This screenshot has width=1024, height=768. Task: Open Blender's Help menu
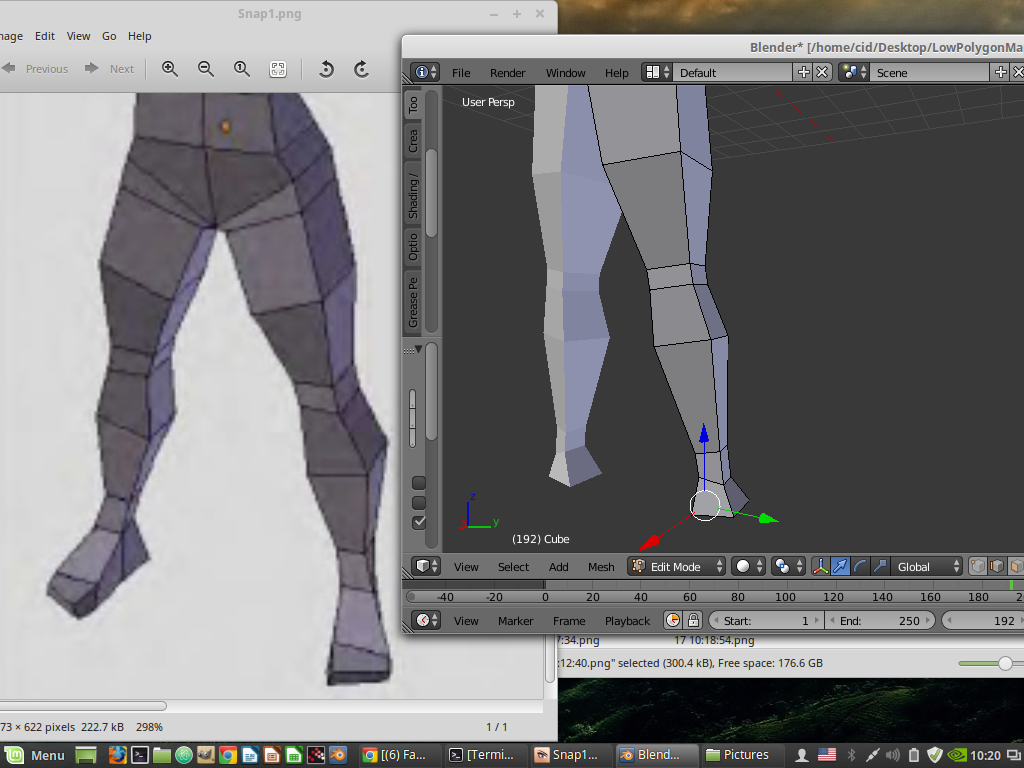(616, 72)
